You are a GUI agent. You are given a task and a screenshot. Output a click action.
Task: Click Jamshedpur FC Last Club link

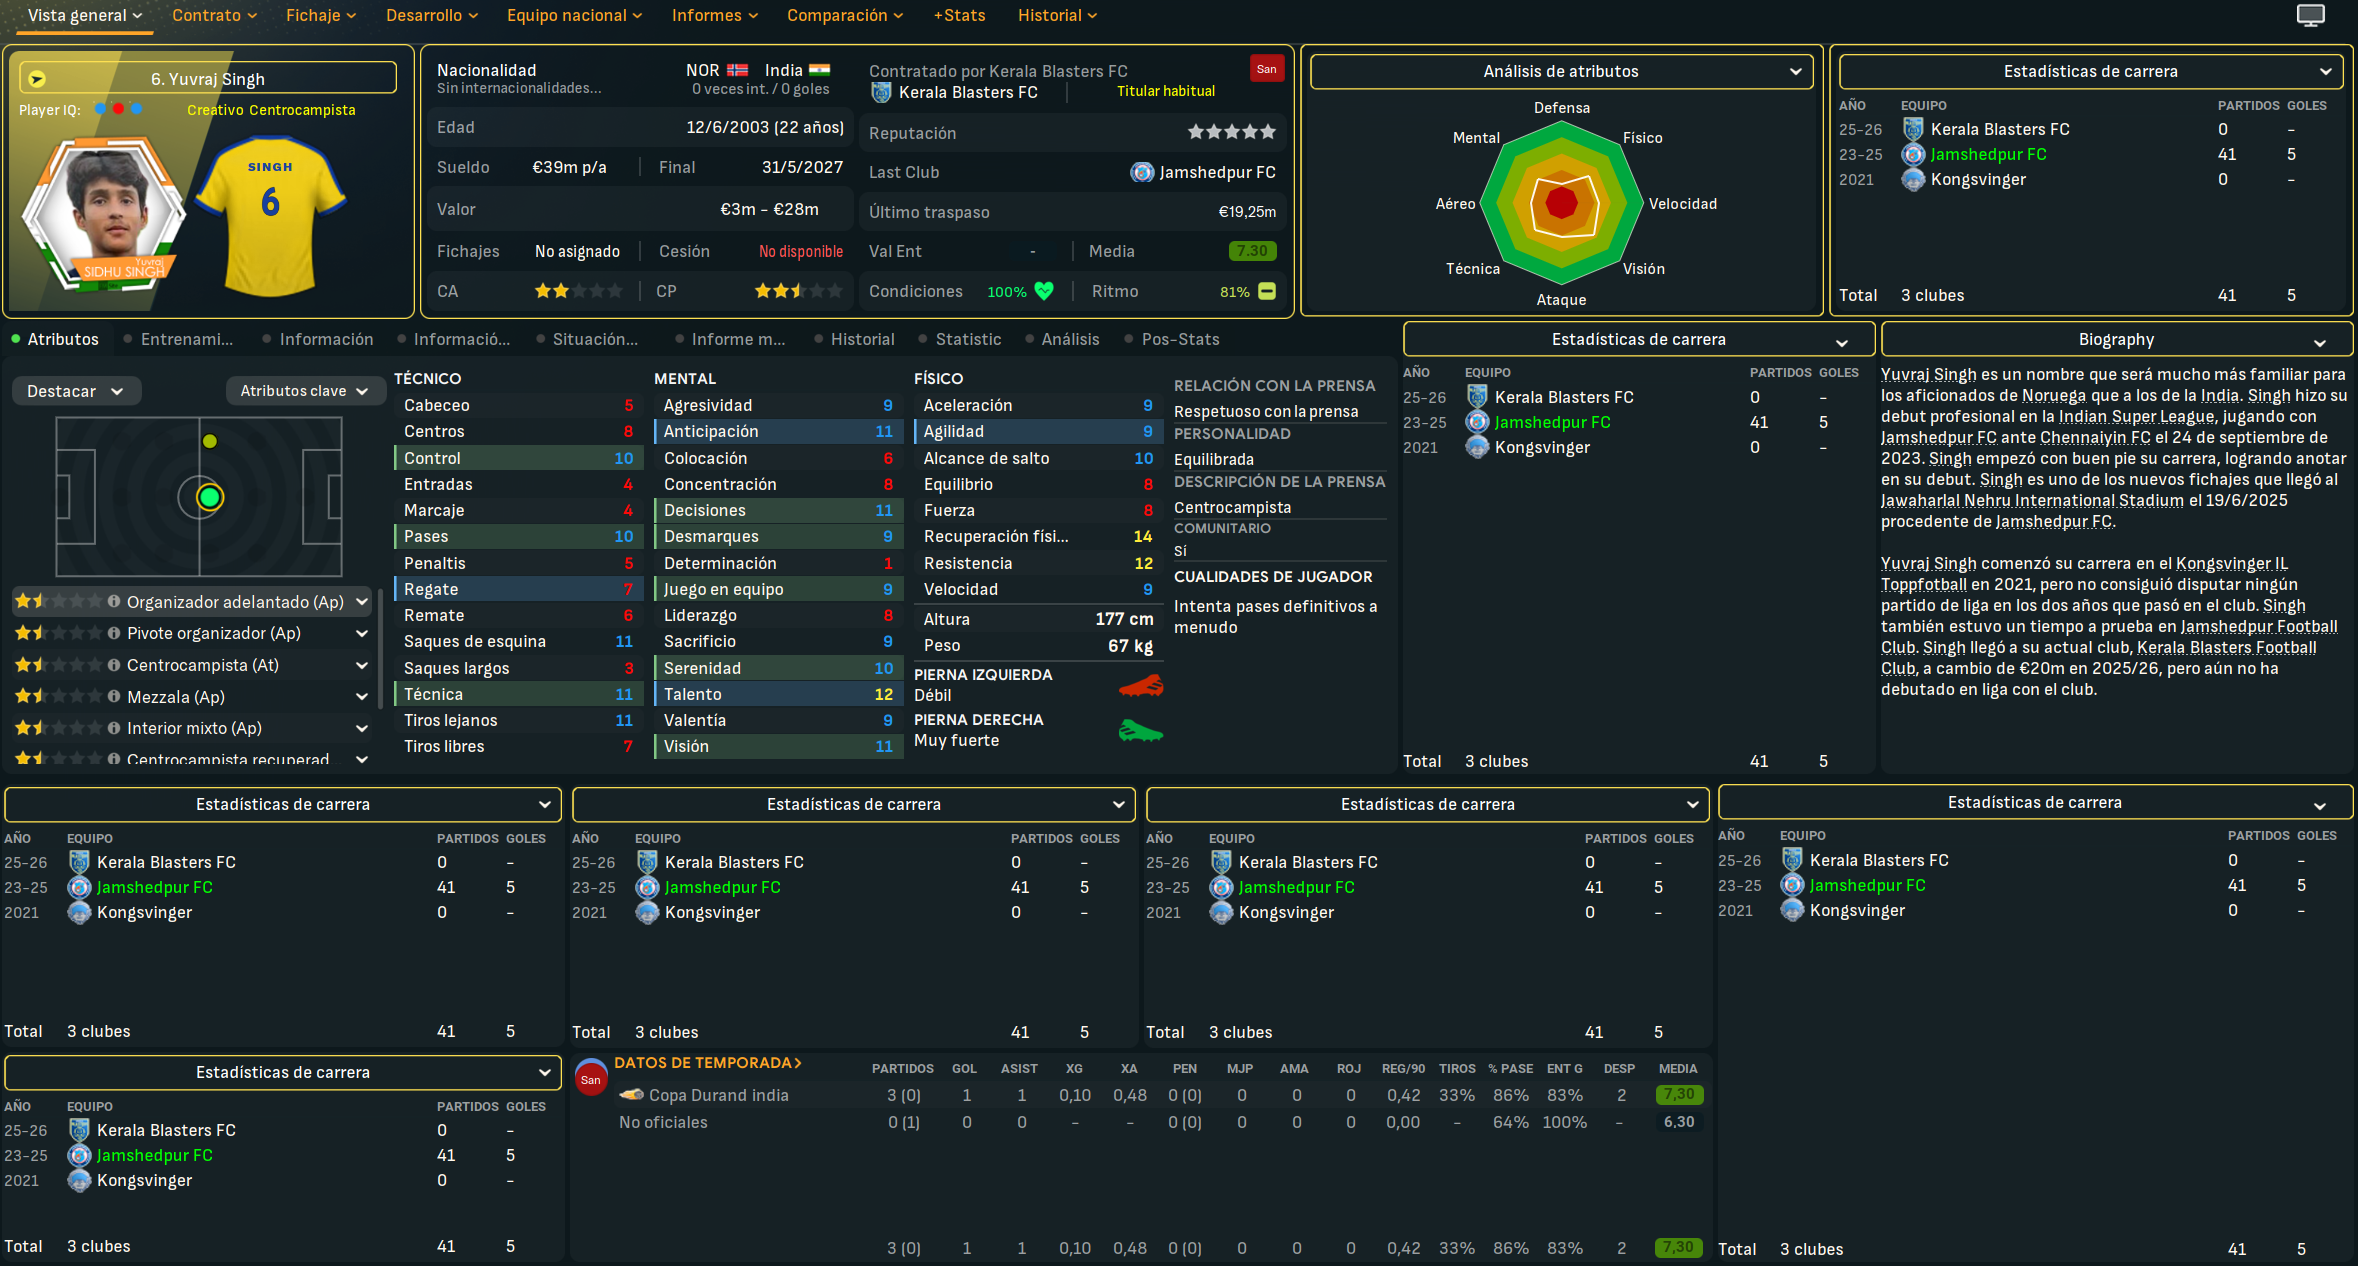(1217, 172)
